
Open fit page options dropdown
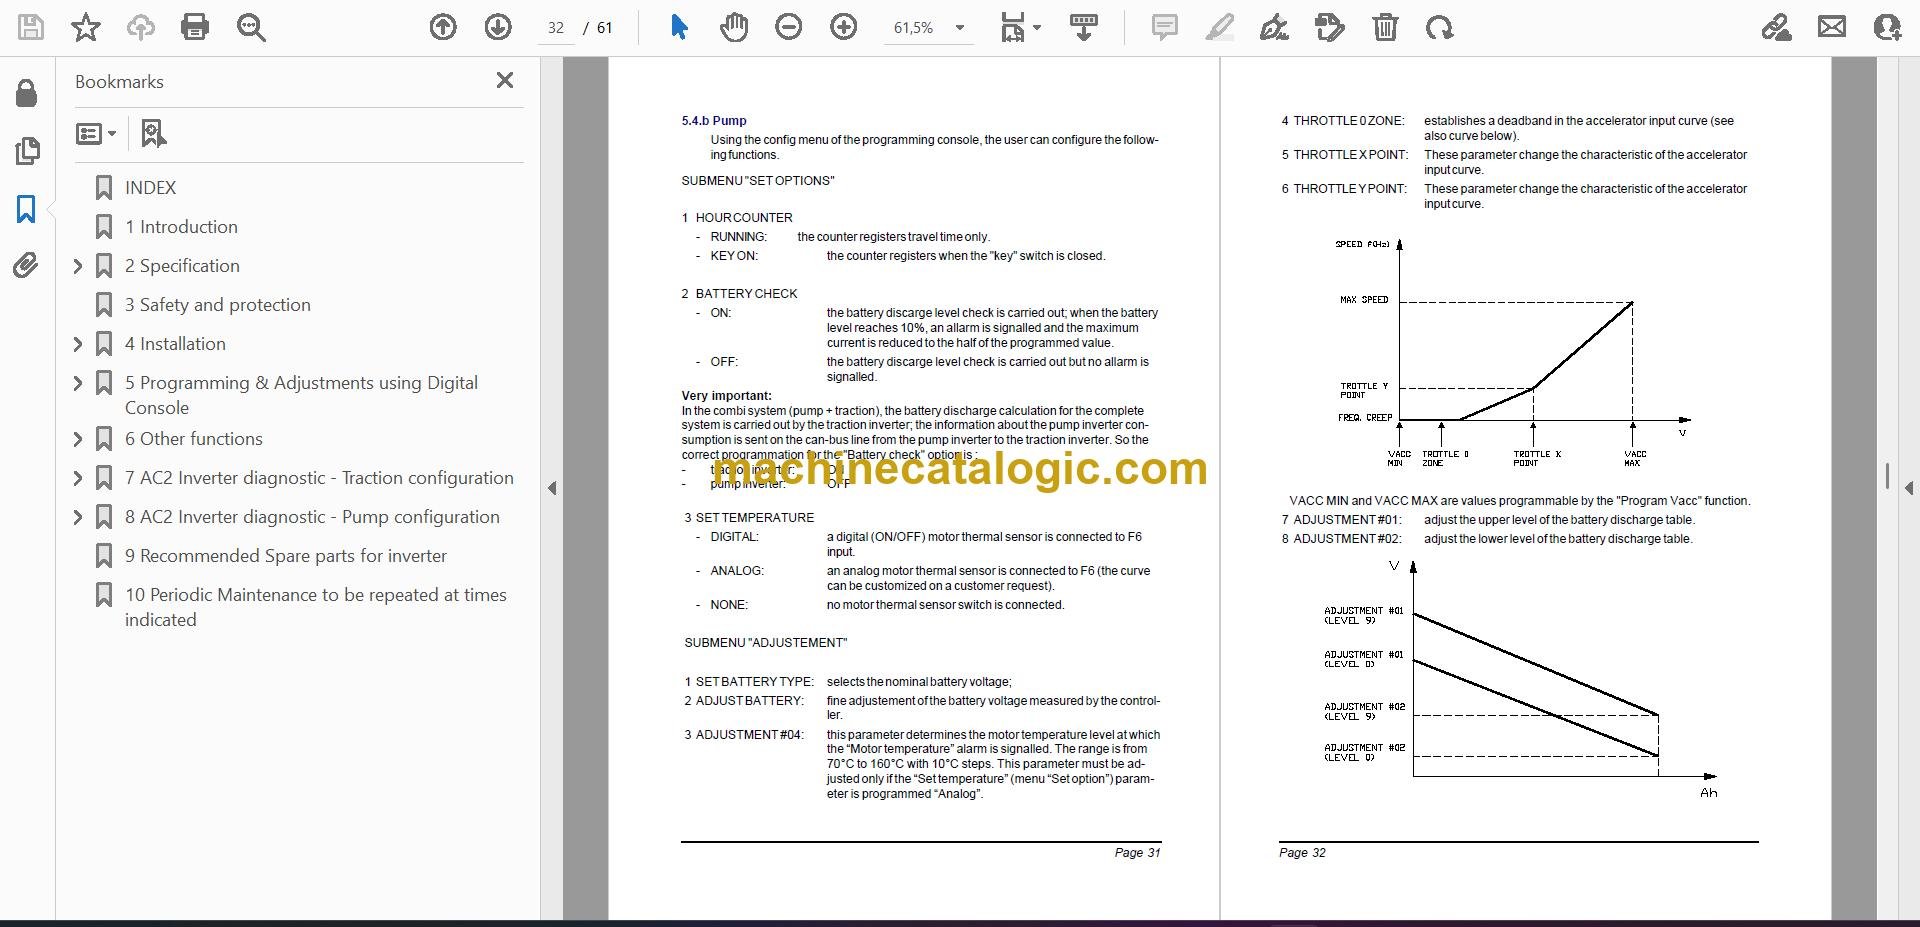click(1020, 27)
